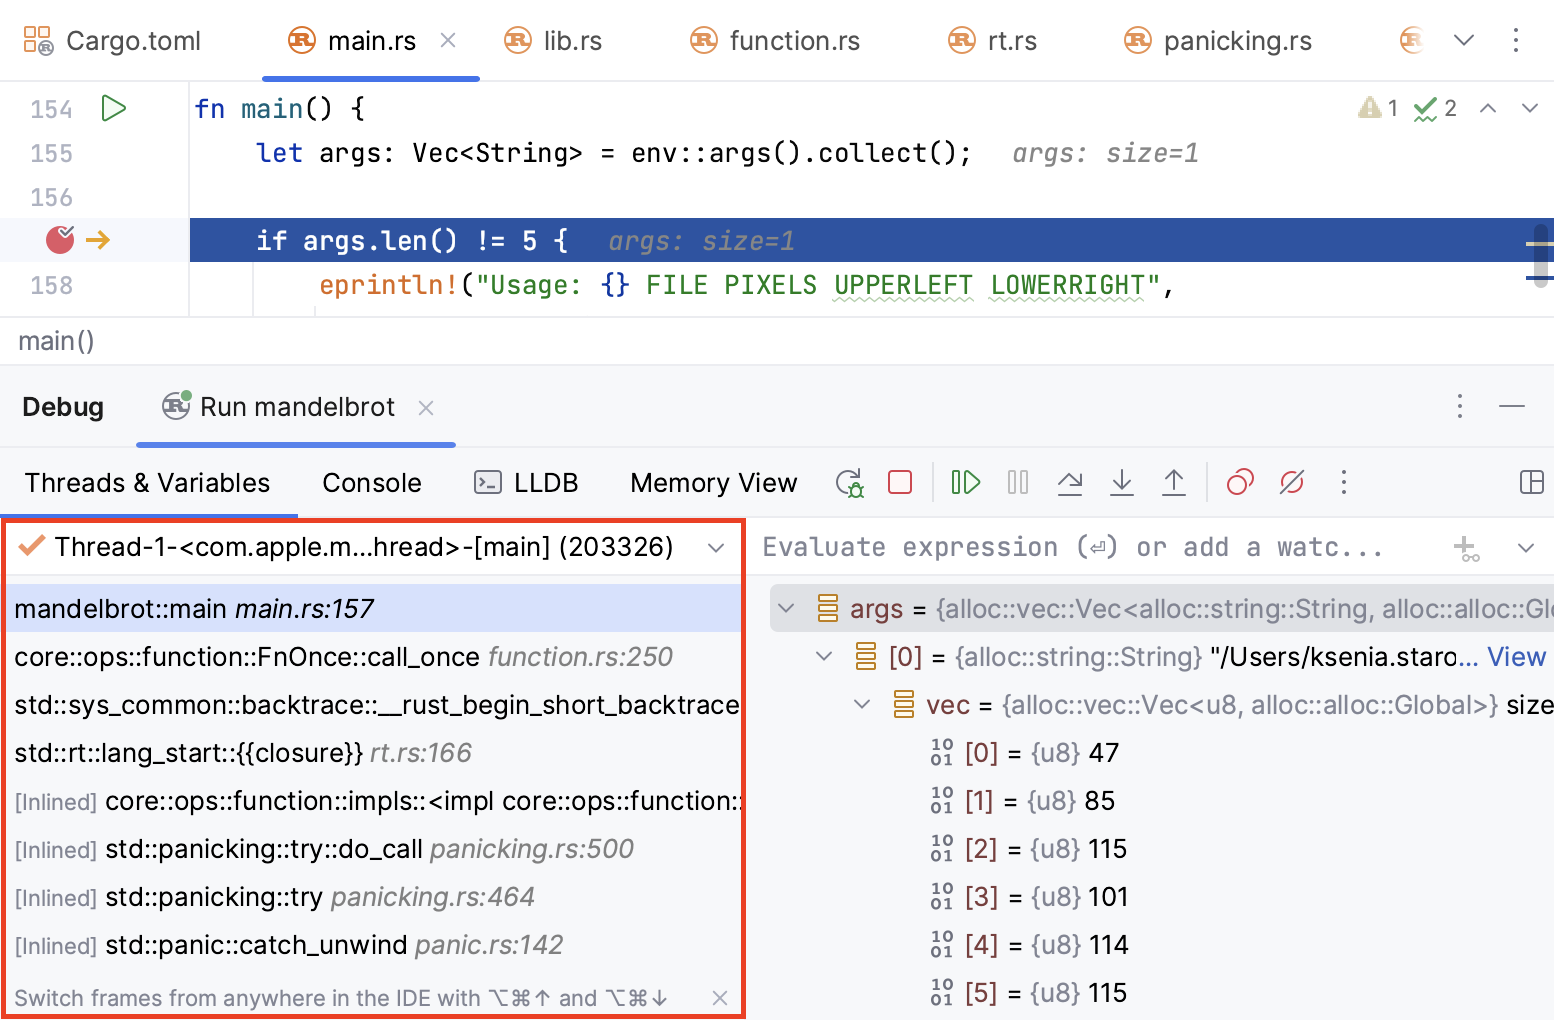
Task: Open the LLDB tab
Action: tap(526, 483)
